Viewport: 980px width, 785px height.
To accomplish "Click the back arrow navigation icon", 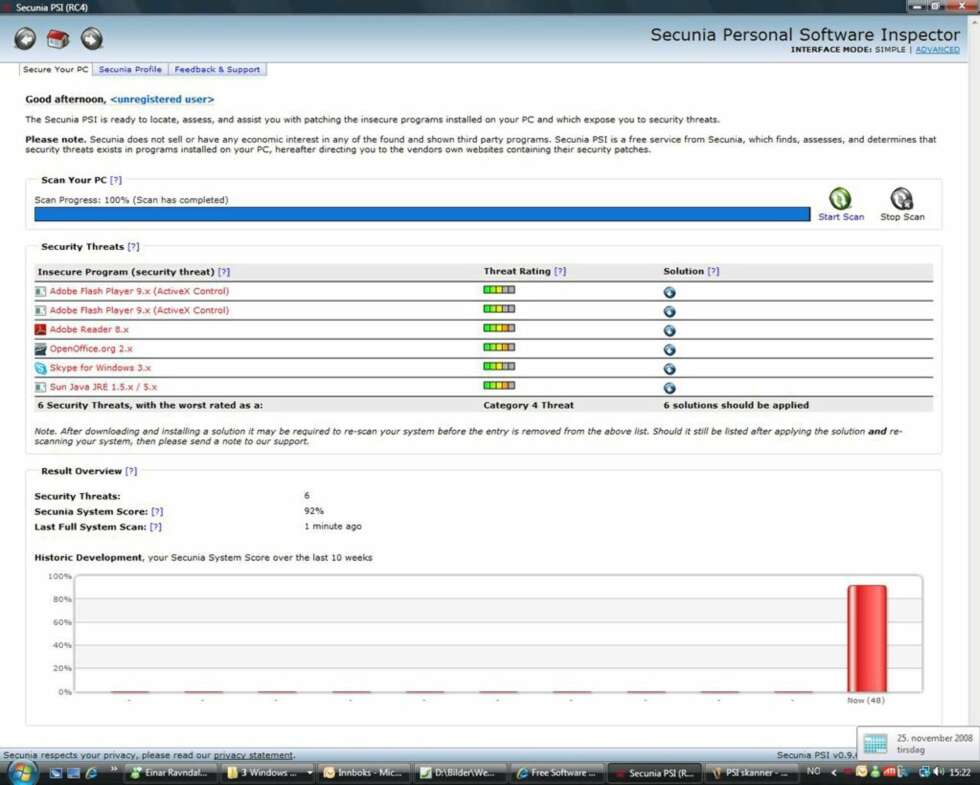I will [25, 39].
